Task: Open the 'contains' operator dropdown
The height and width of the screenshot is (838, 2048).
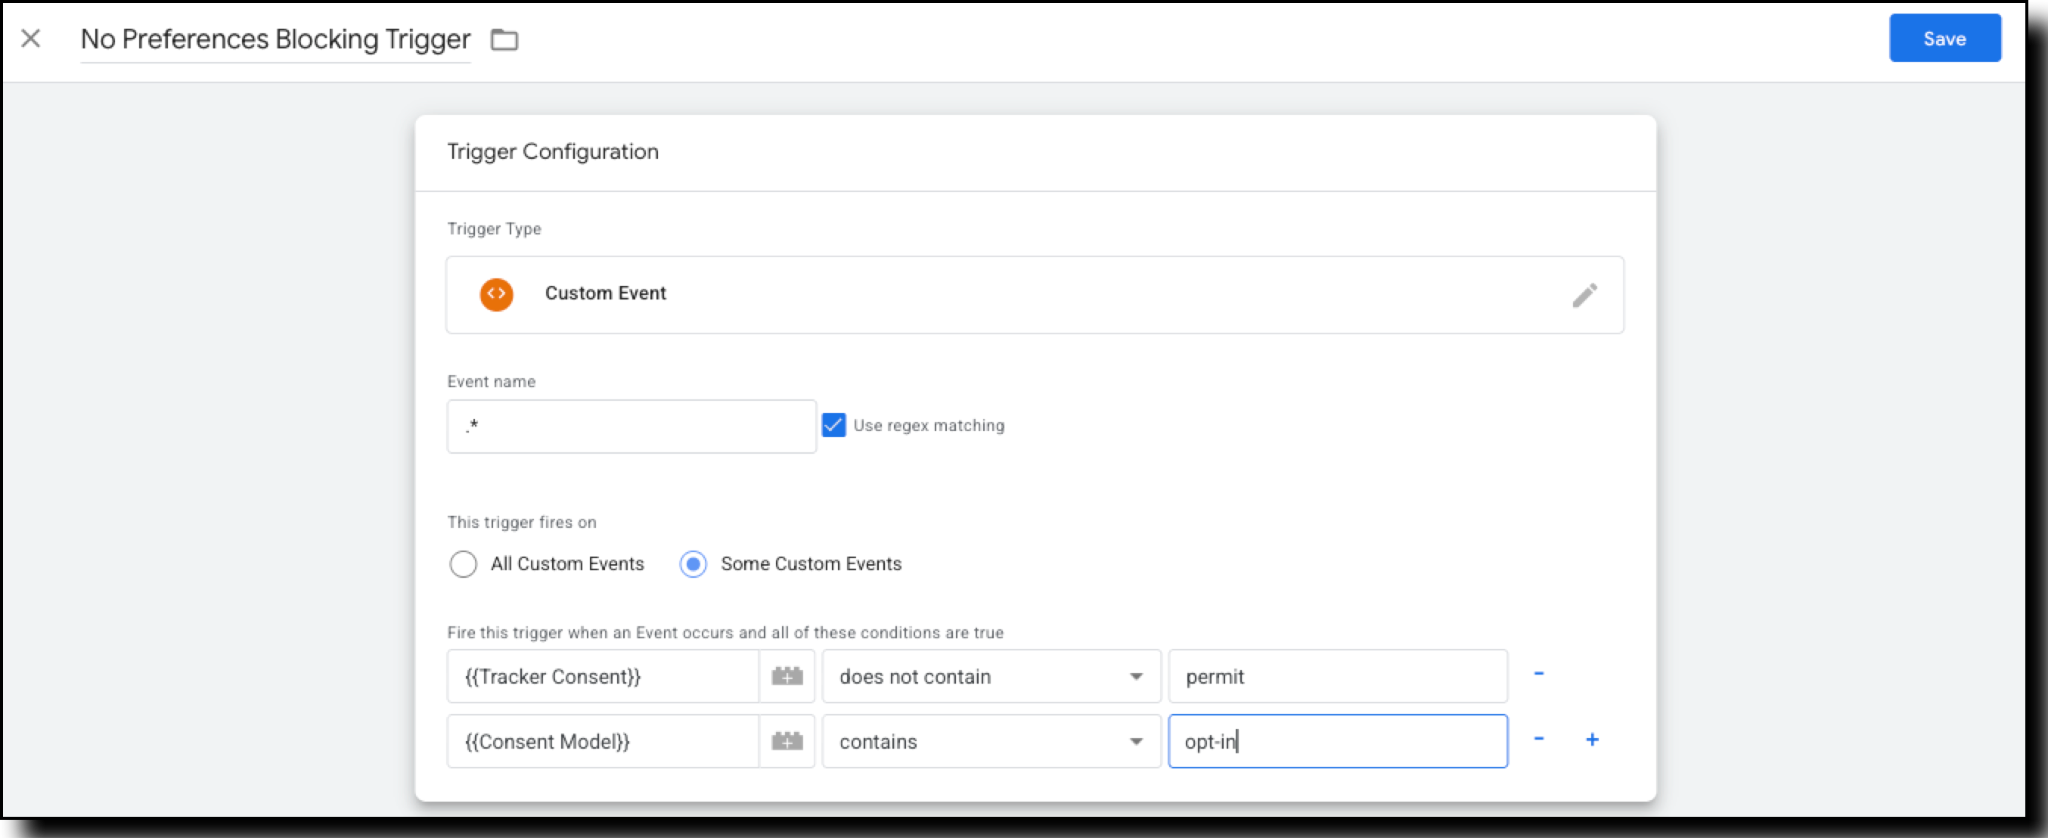Action: point(991,742)
